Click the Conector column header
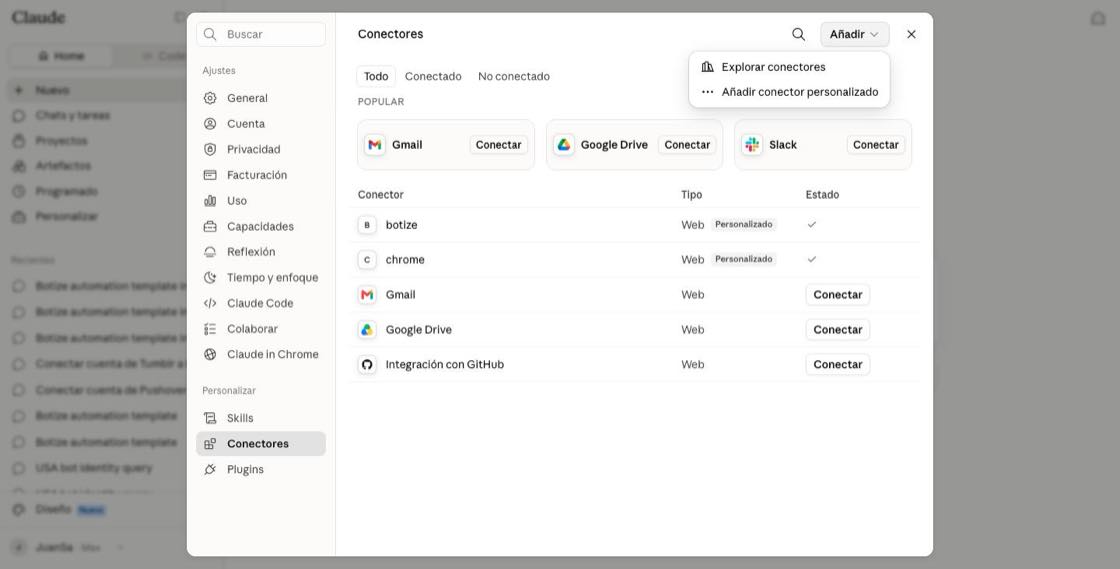 (x=381, y=195)
